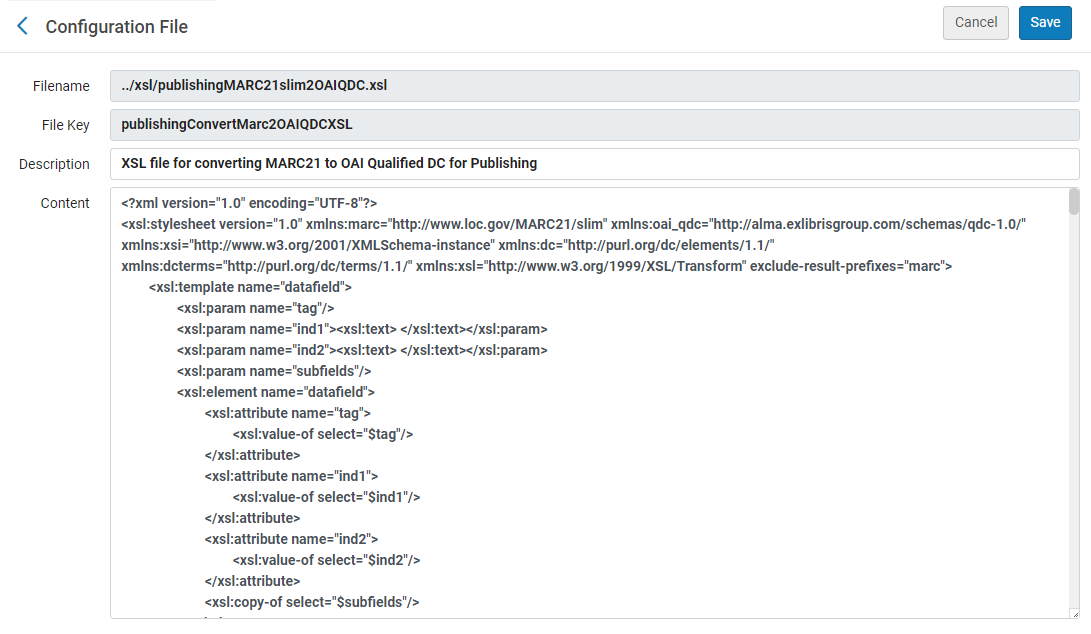The height and width of the screenshot is (634, 1091).
Task: Click the xsl:stylesheet version line
Action: [x=573, y=224]
